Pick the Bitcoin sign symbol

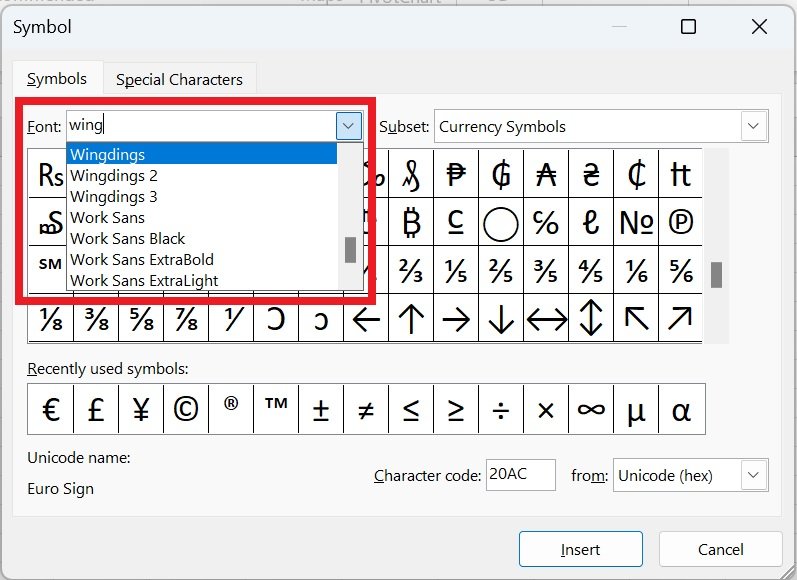[411, 222]
